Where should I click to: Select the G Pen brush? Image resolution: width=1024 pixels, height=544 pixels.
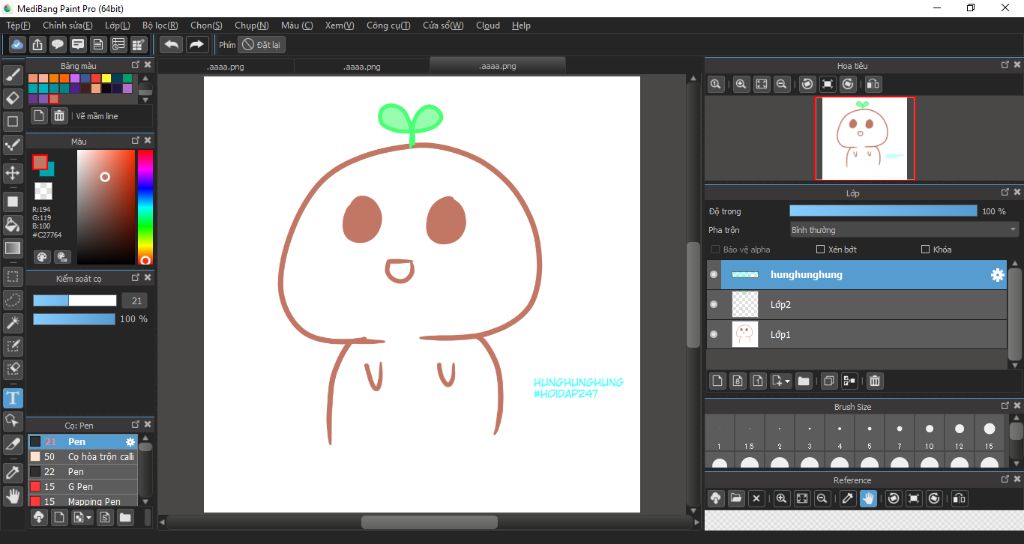pyautogui.click(x=83, y=487)
